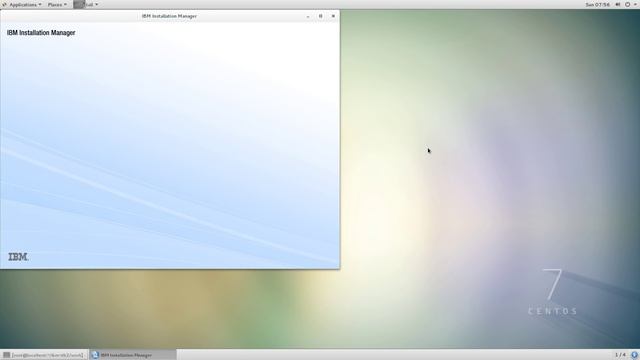Open the volume speaker icon

tap(618, 4)
